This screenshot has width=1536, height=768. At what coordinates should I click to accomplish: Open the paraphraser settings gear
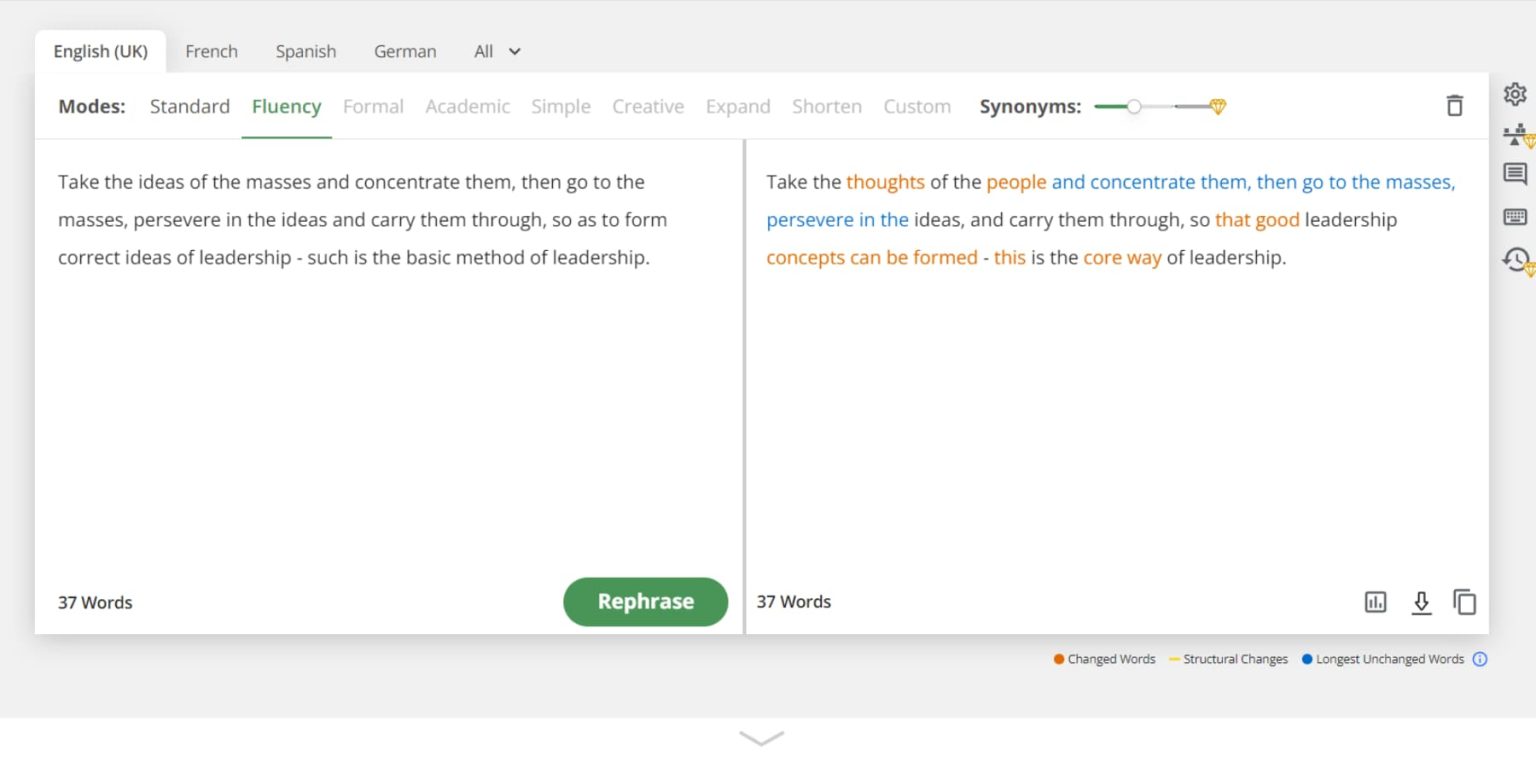[x=1514, y=93]
